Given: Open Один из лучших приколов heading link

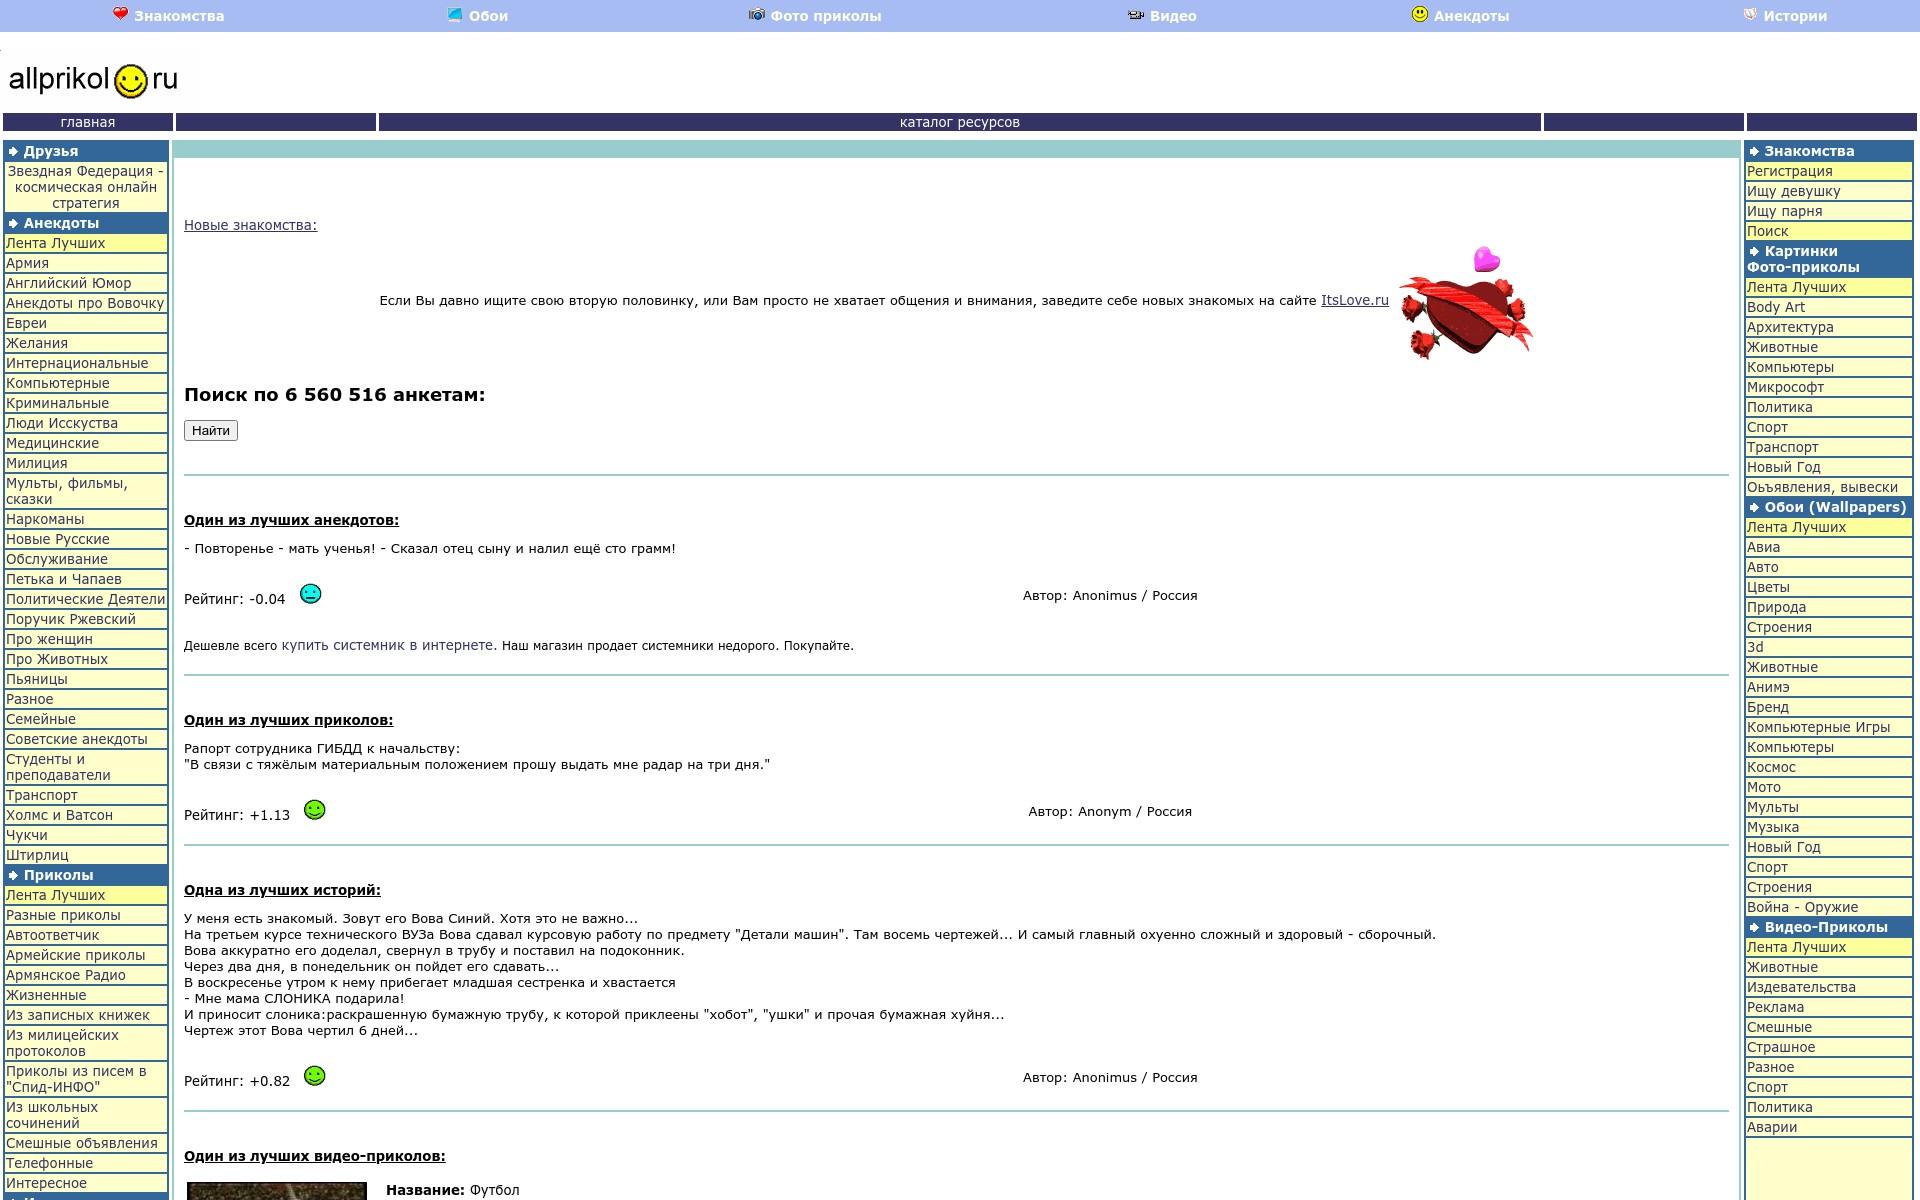Looking at the screenshot, I should [288, 720].
